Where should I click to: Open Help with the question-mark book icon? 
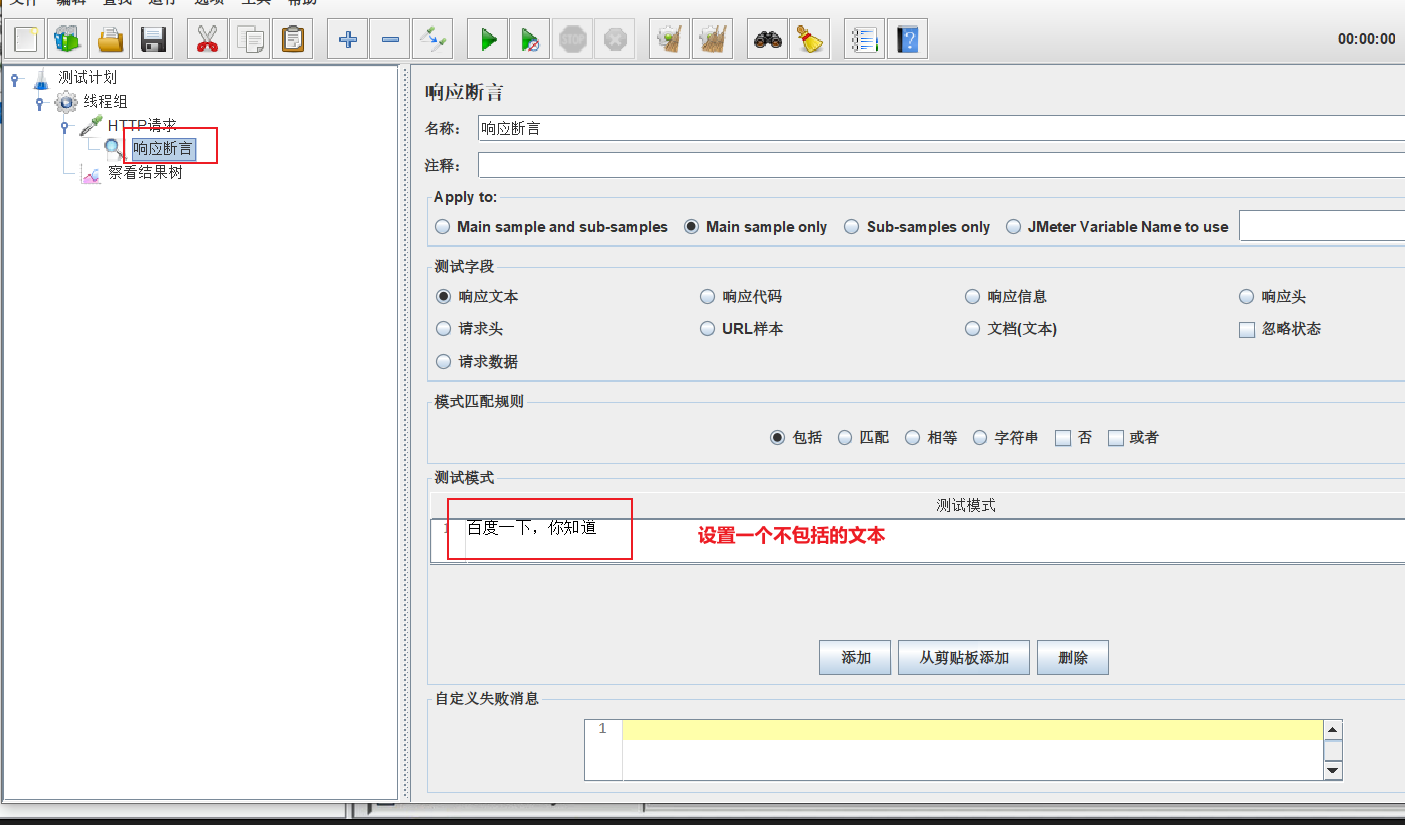(907, 40)
